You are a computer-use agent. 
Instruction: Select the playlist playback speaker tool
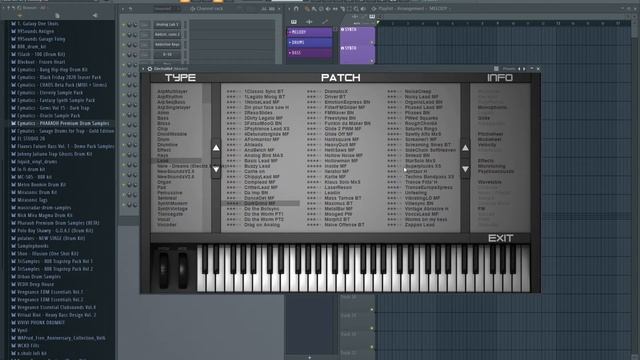363,9
